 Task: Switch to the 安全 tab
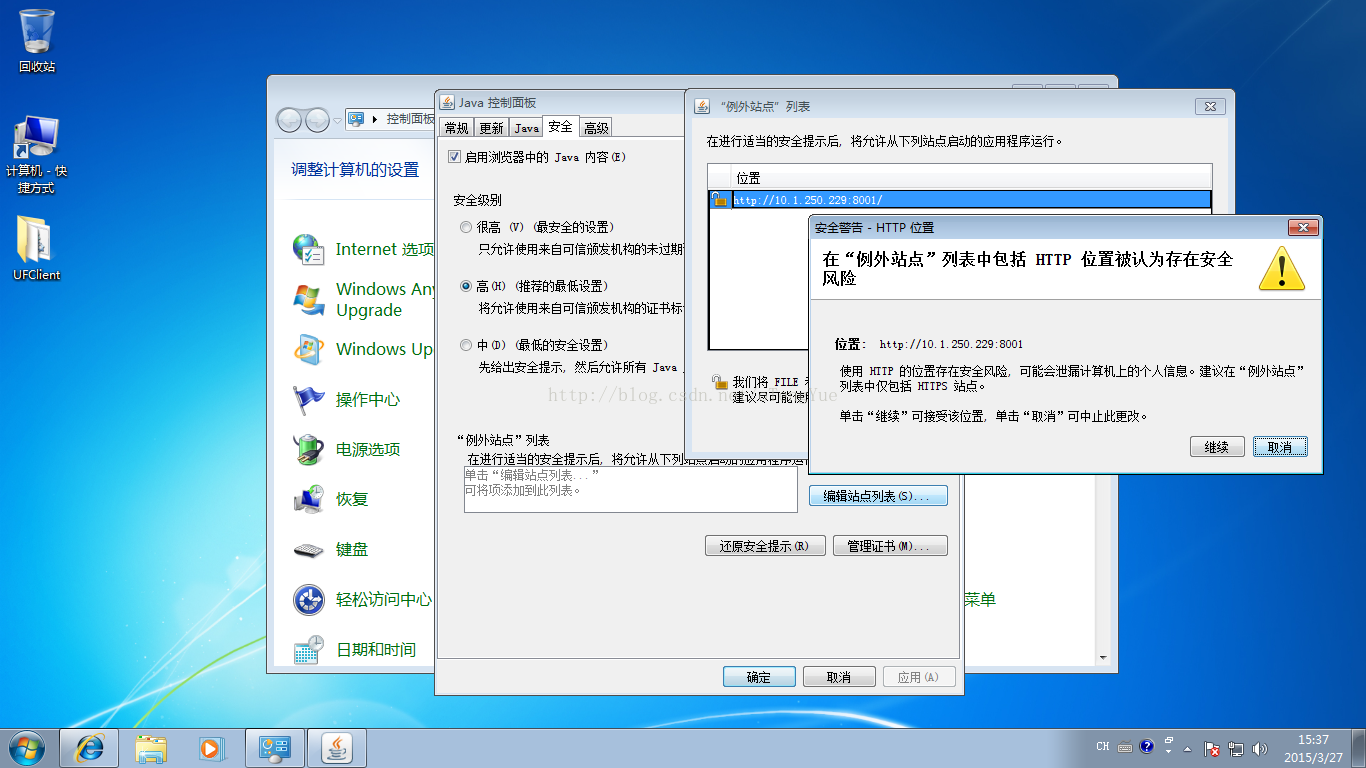(561, 127)
